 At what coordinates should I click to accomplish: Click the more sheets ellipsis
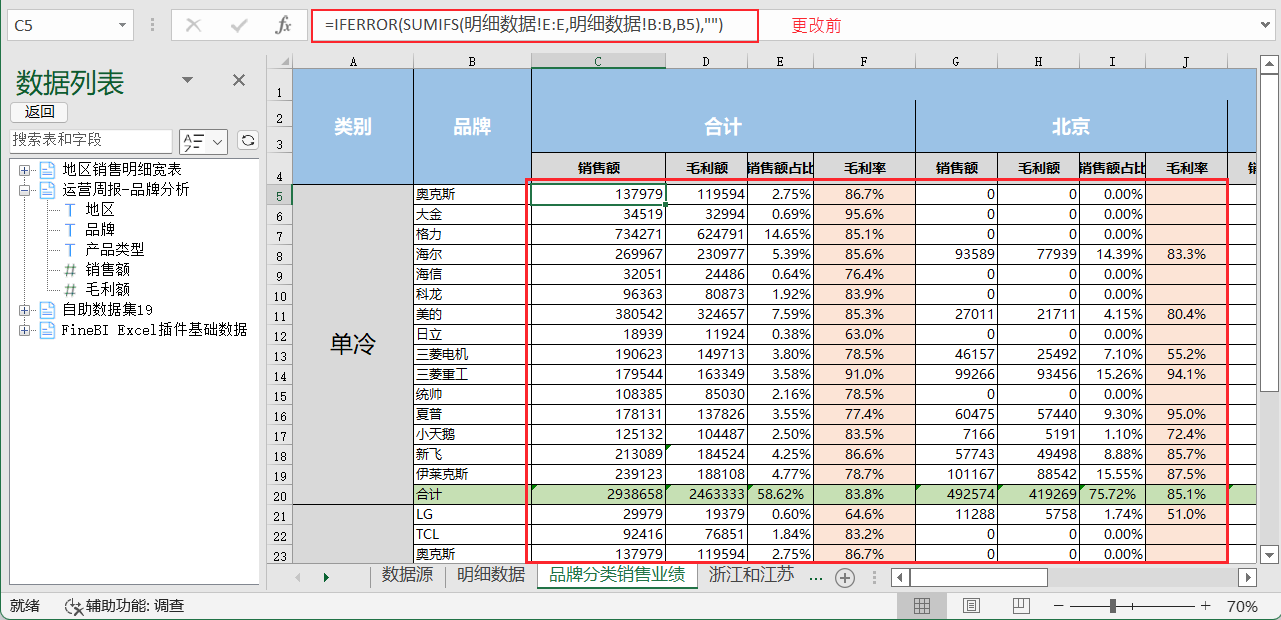click(816, 577)
